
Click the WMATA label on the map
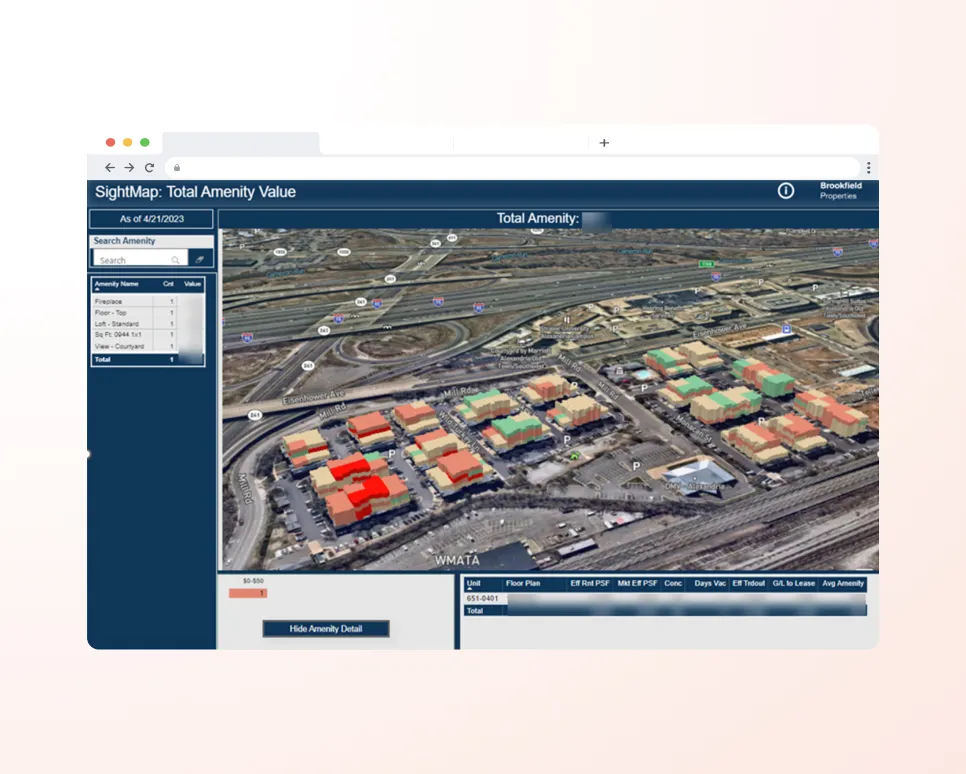(x=457, y=560)
